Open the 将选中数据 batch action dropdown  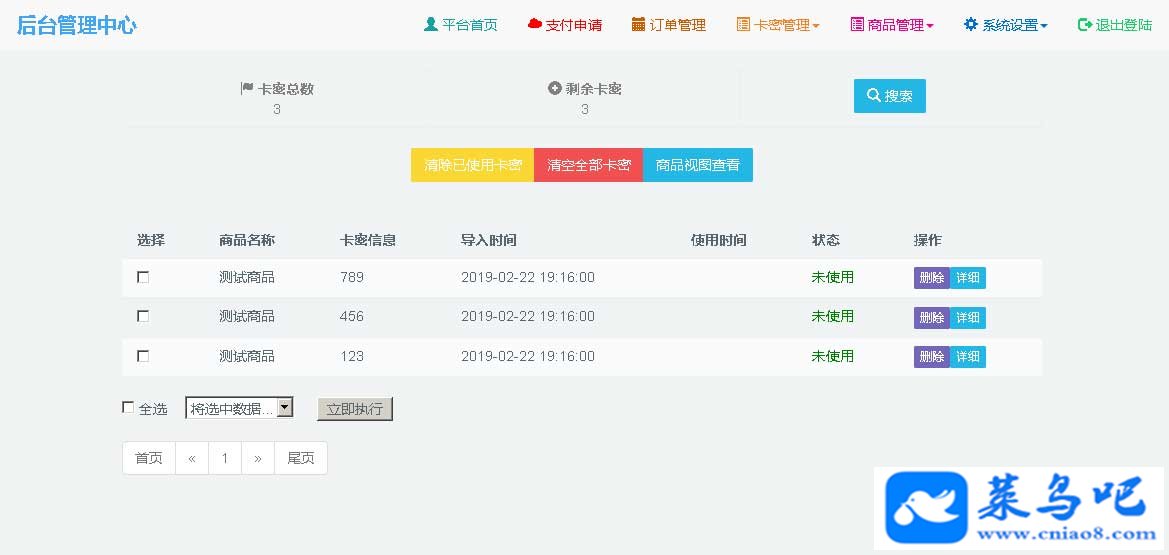(239, 407)
